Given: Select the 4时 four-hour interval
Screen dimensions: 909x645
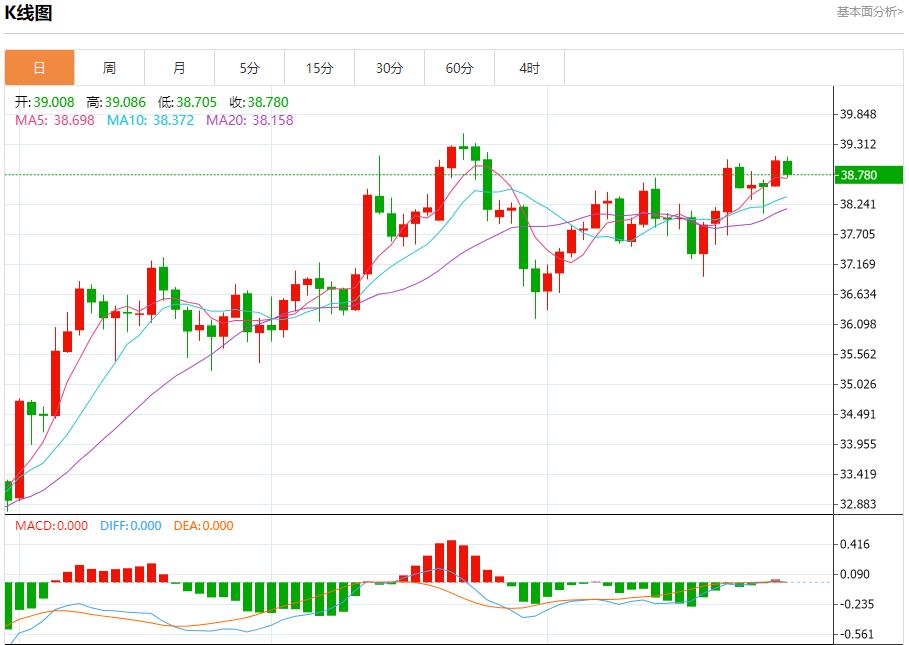Looking at the screenshot, I should [529, 67].
